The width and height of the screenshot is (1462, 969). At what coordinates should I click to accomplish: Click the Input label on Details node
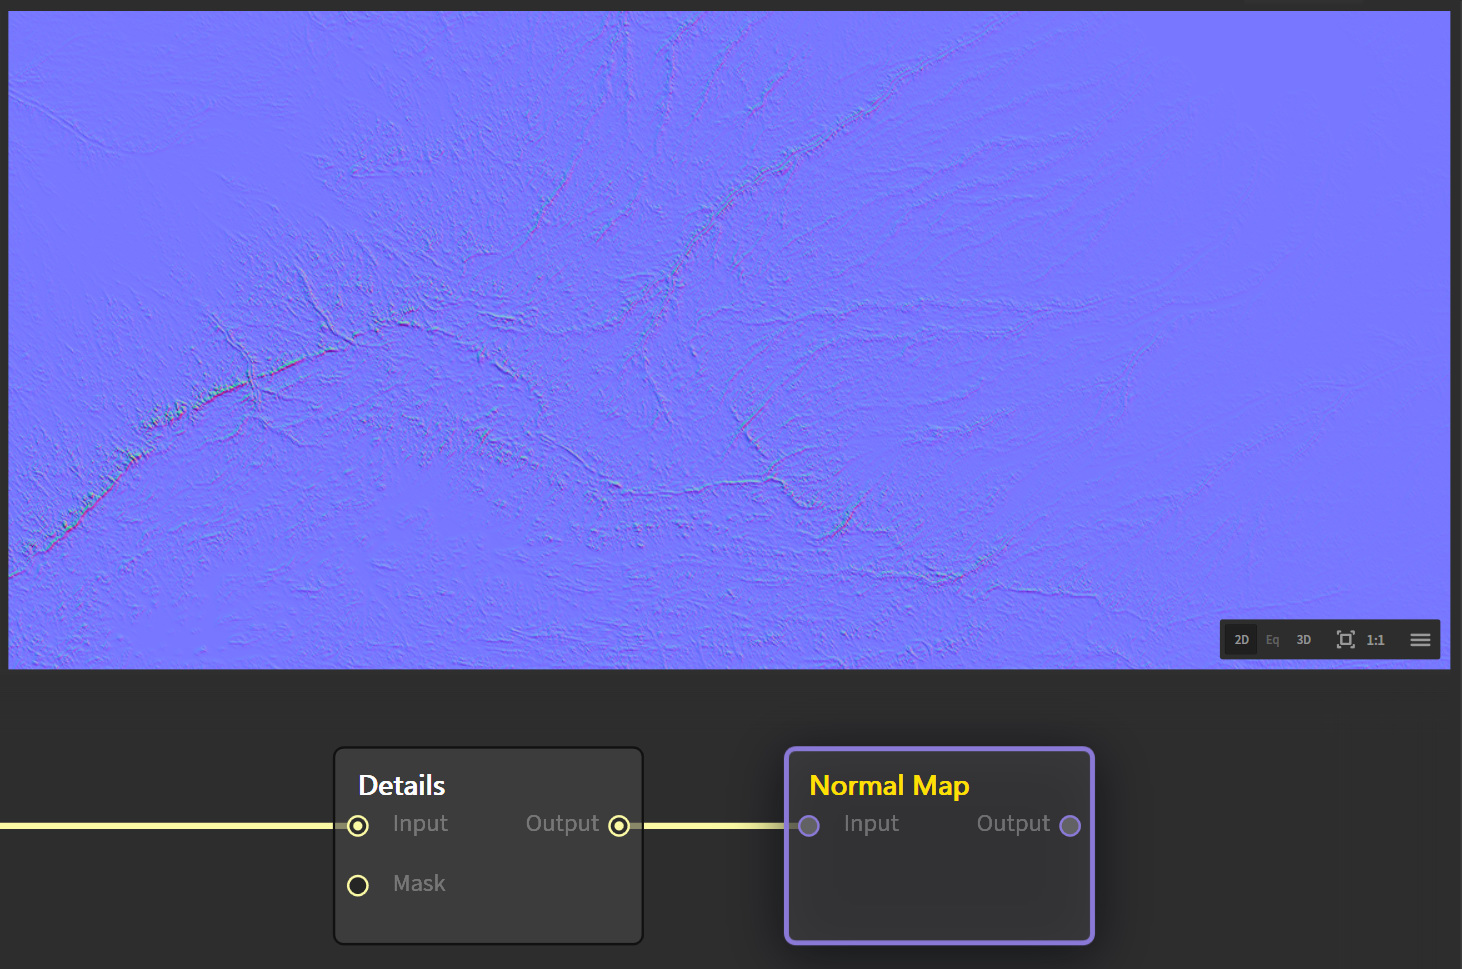point(420,824)
